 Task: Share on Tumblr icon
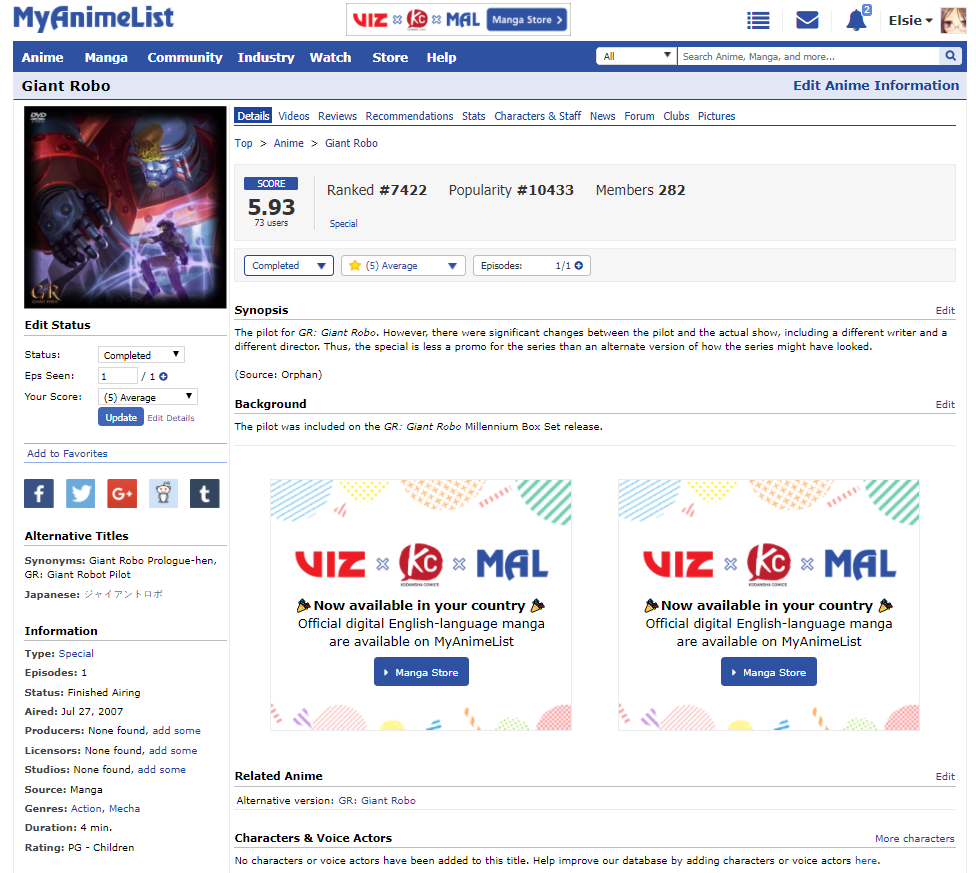point(205,493)
